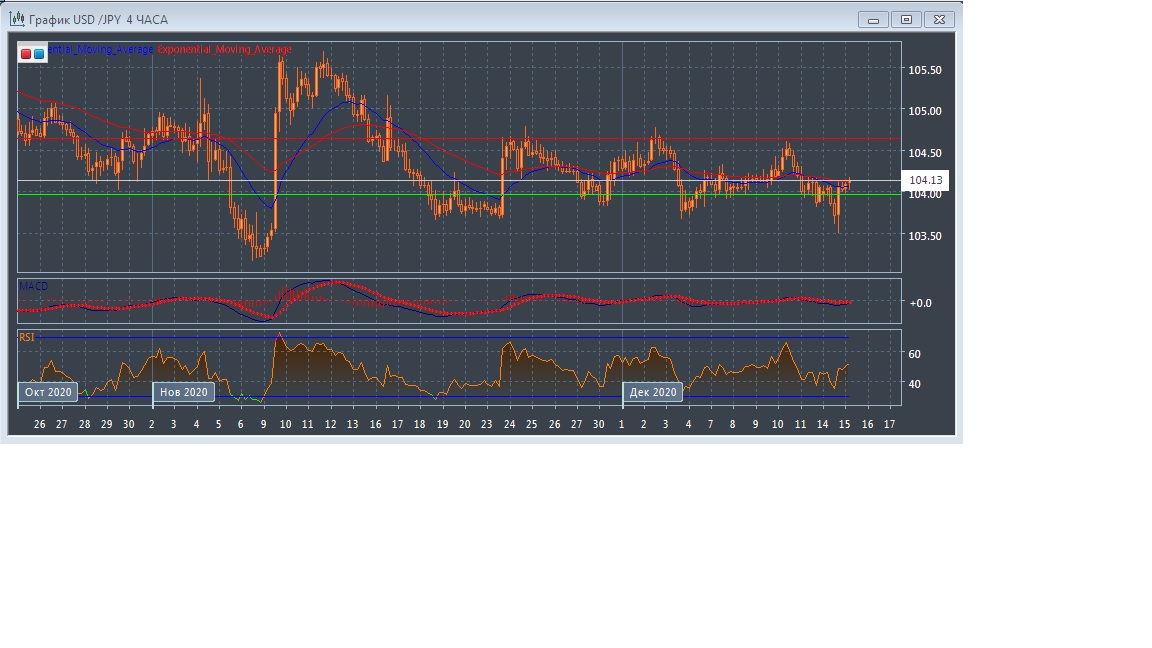
Task: Jump to the Окт 2020 month marker
Action: (48, 392)
